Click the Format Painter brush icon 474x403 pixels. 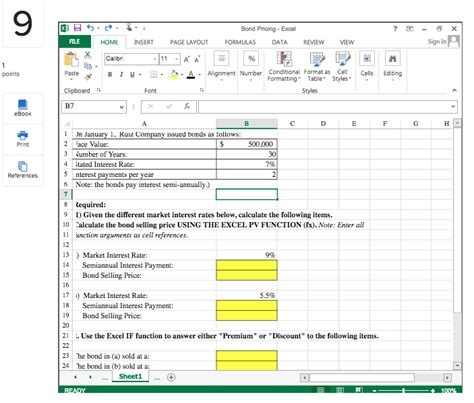pyautogui.click(x=88, y=77)
